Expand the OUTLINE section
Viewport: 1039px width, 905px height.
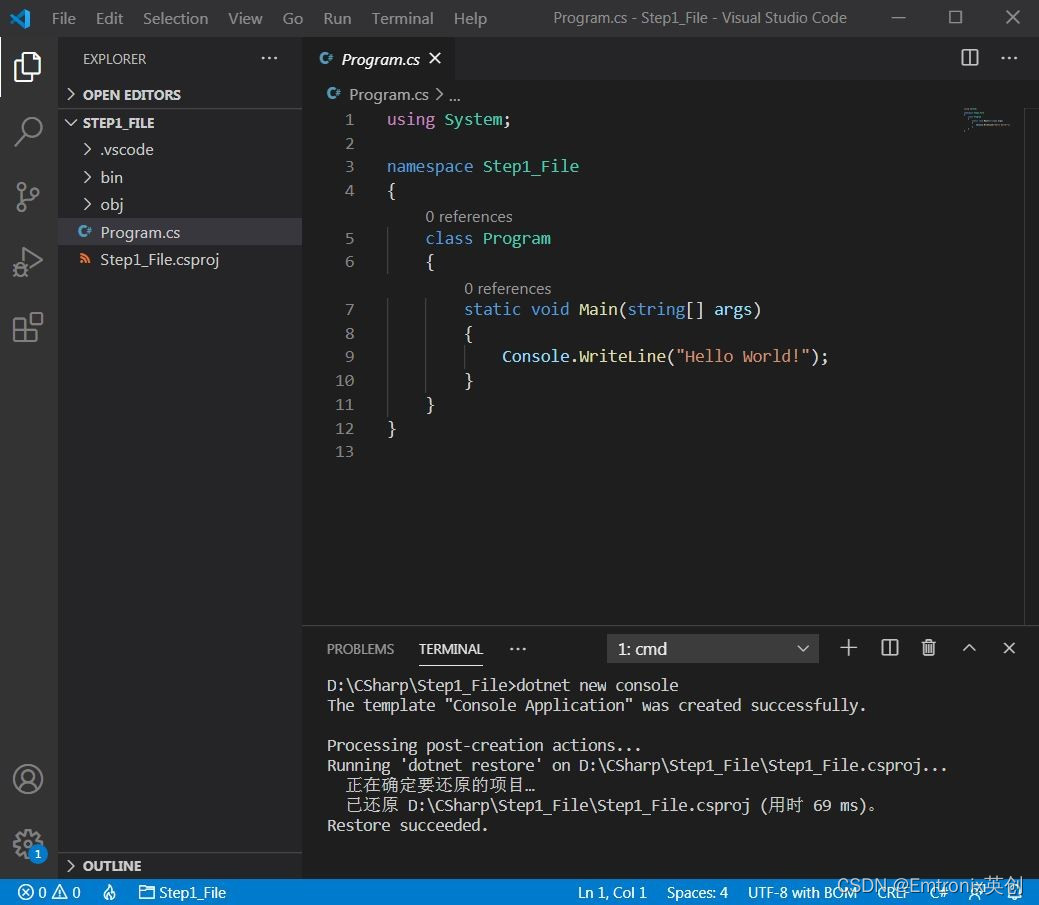tap(180, 866)
